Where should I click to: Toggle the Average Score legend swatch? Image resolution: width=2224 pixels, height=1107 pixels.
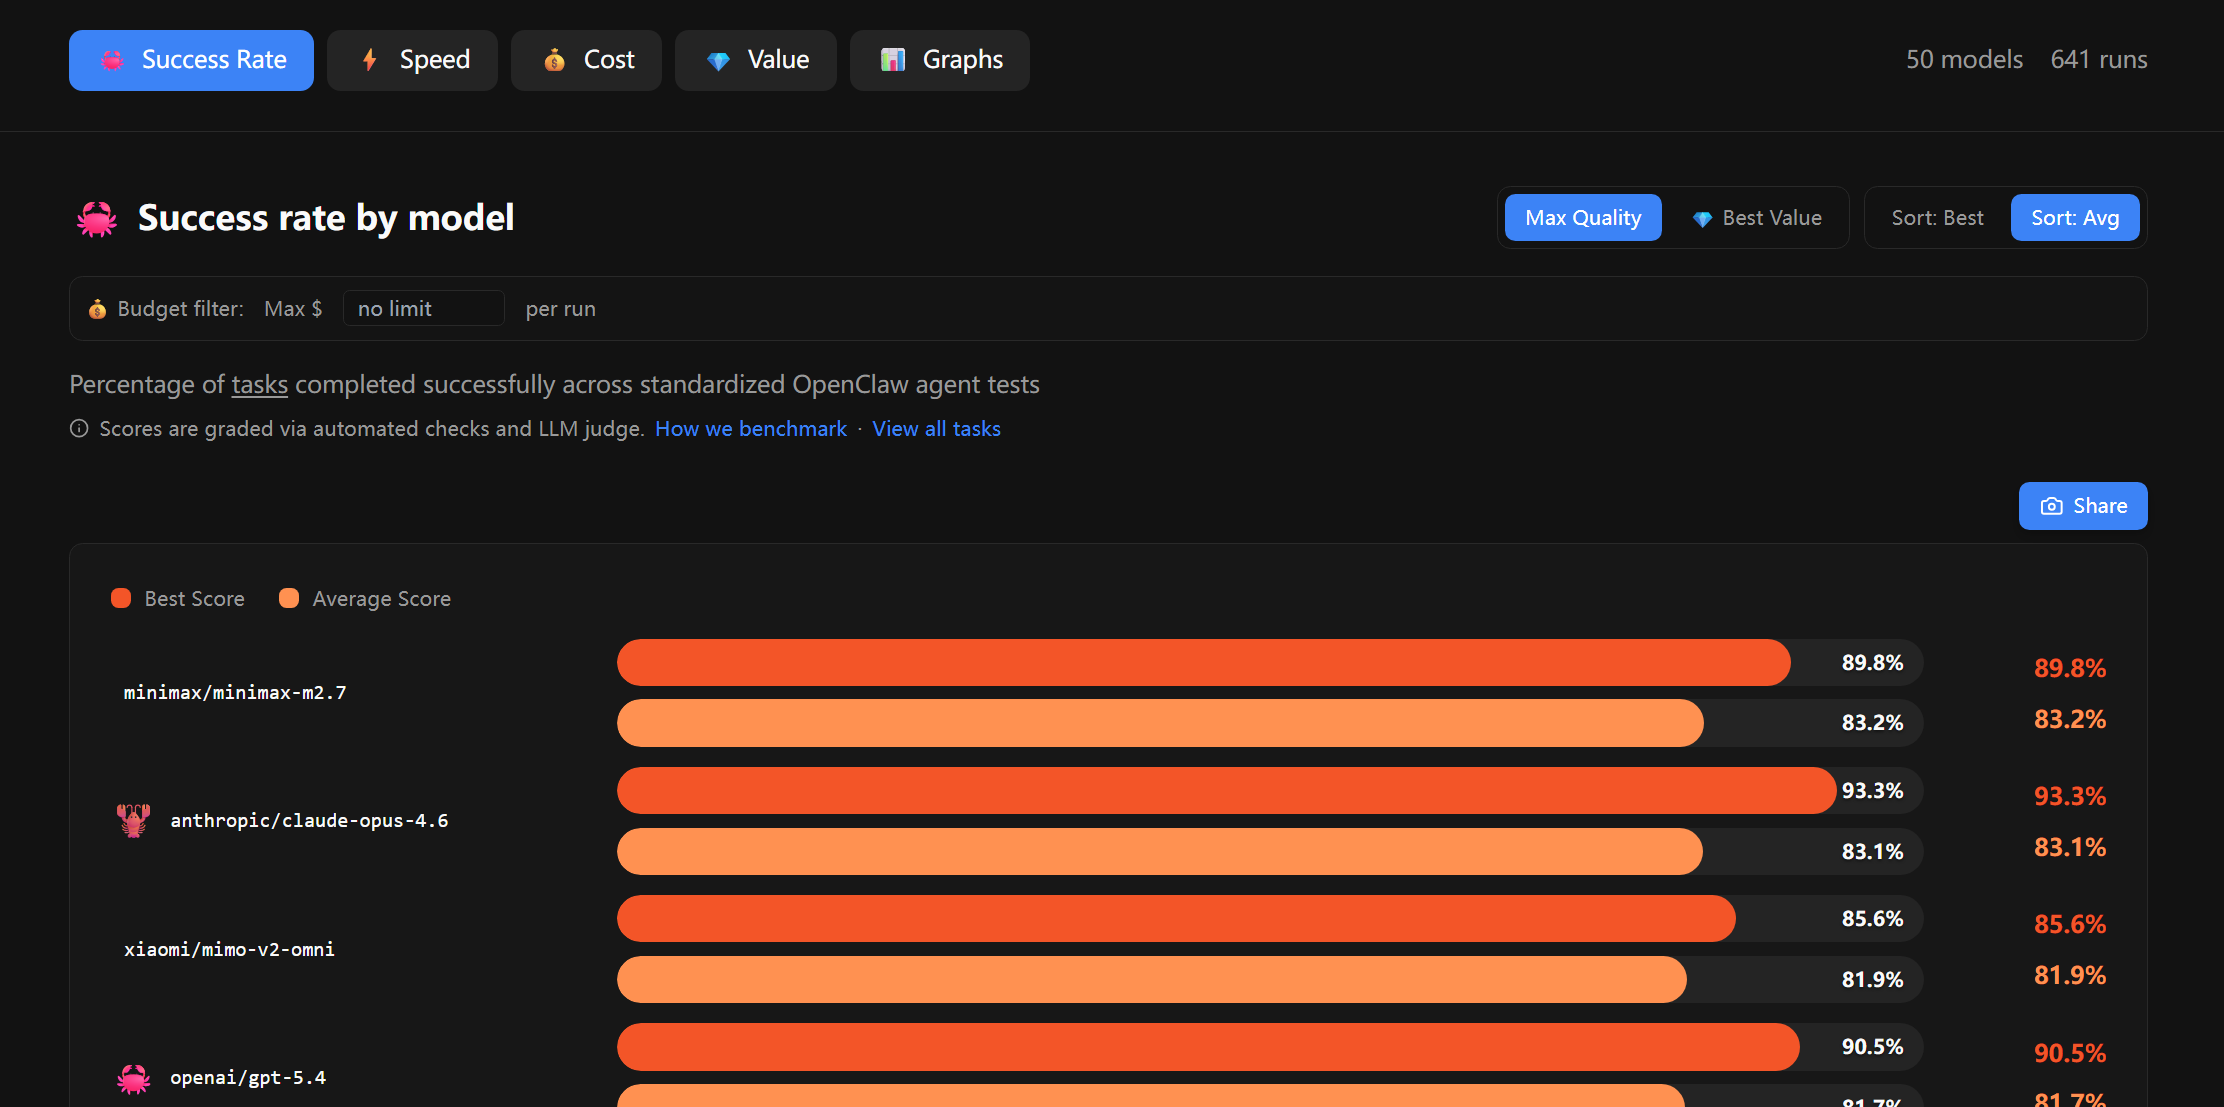289,598
